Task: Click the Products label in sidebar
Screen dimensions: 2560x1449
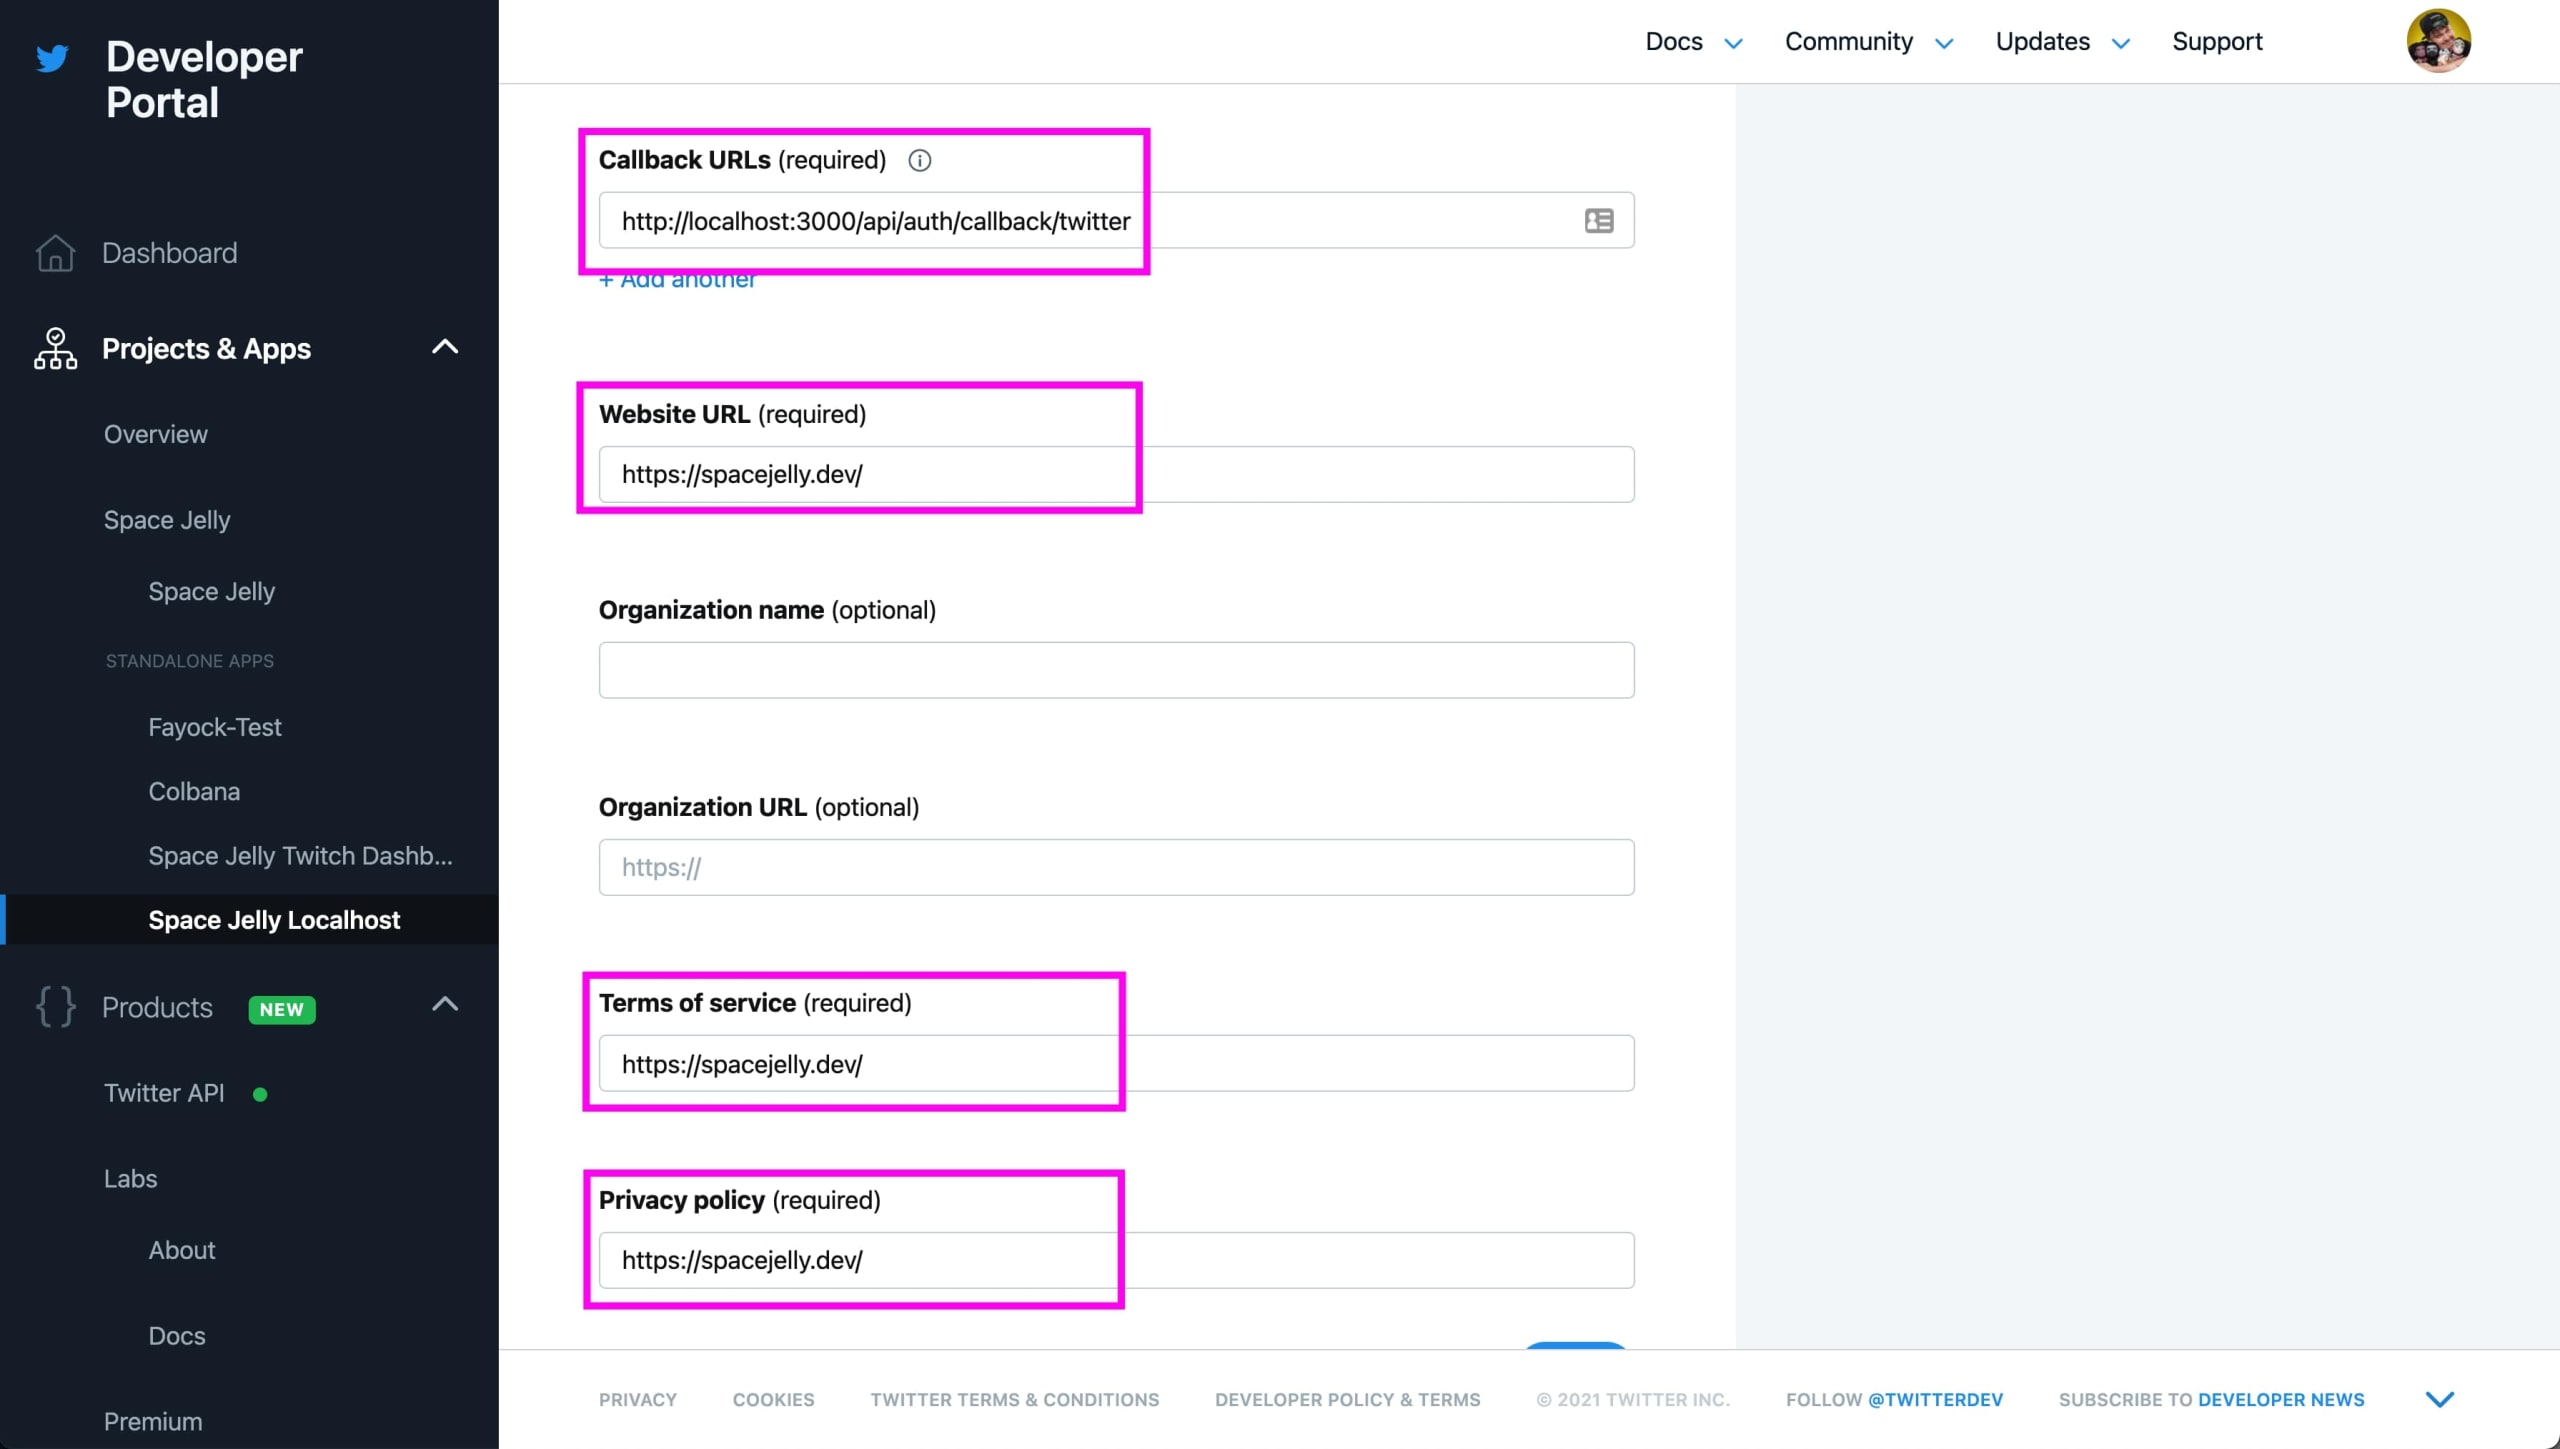Action: (157, 1007)
